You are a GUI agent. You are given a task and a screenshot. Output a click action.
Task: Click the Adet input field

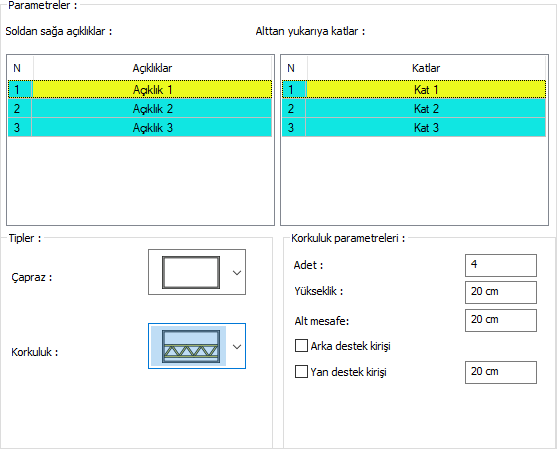(x=501, y=265)
